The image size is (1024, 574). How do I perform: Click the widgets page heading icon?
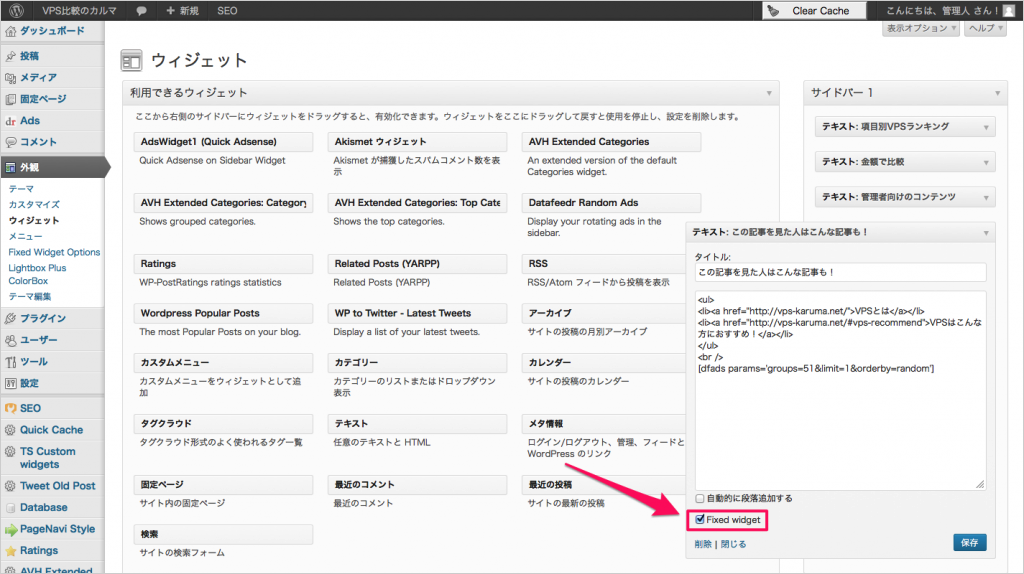tap(131, 61)
